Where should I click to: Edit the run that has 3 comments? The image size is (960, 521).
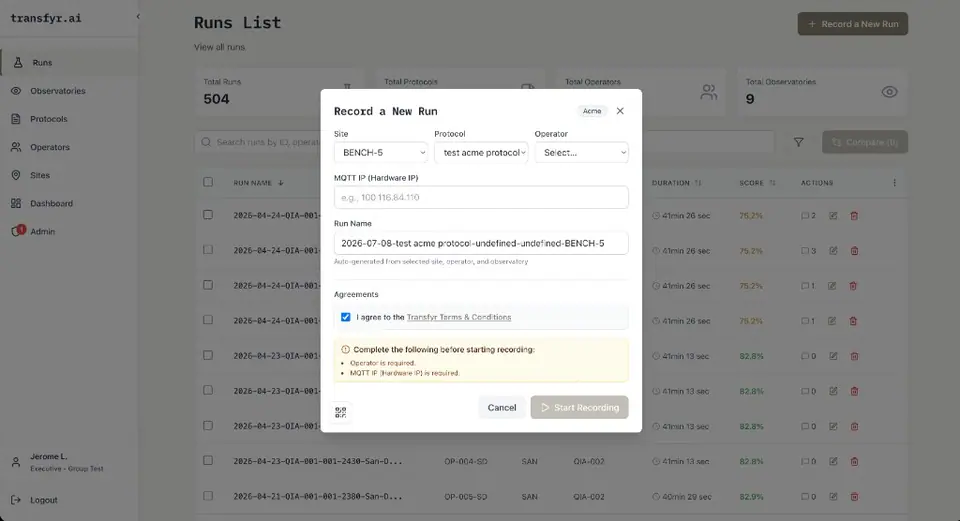pyautogui.click(x=833, y=250)
